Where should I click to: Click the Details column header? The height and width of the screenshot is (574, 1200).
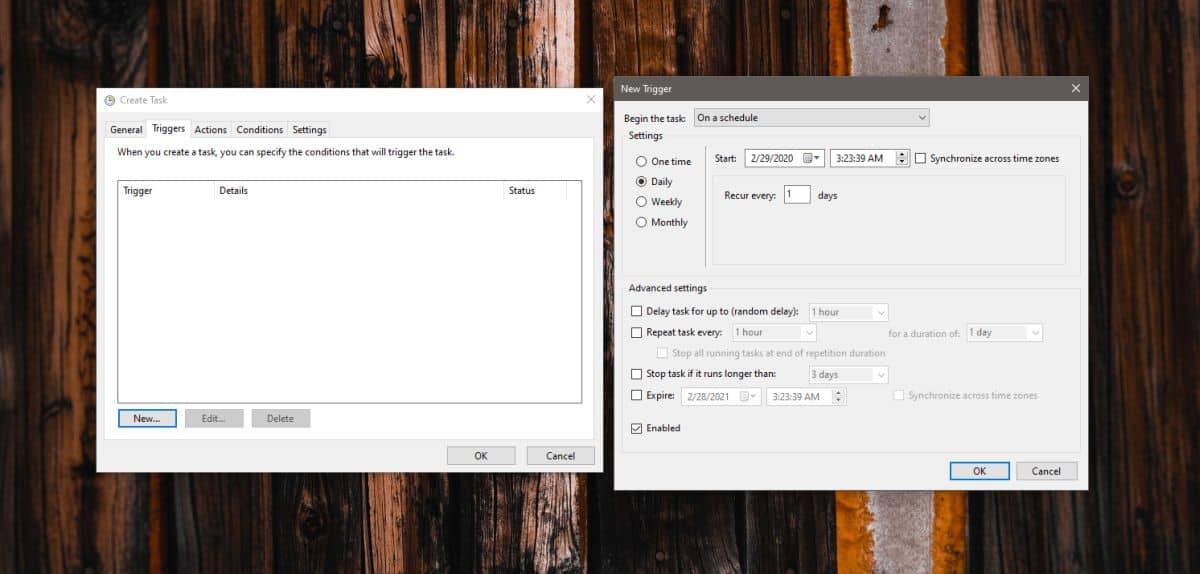click(x=359, y=190)
